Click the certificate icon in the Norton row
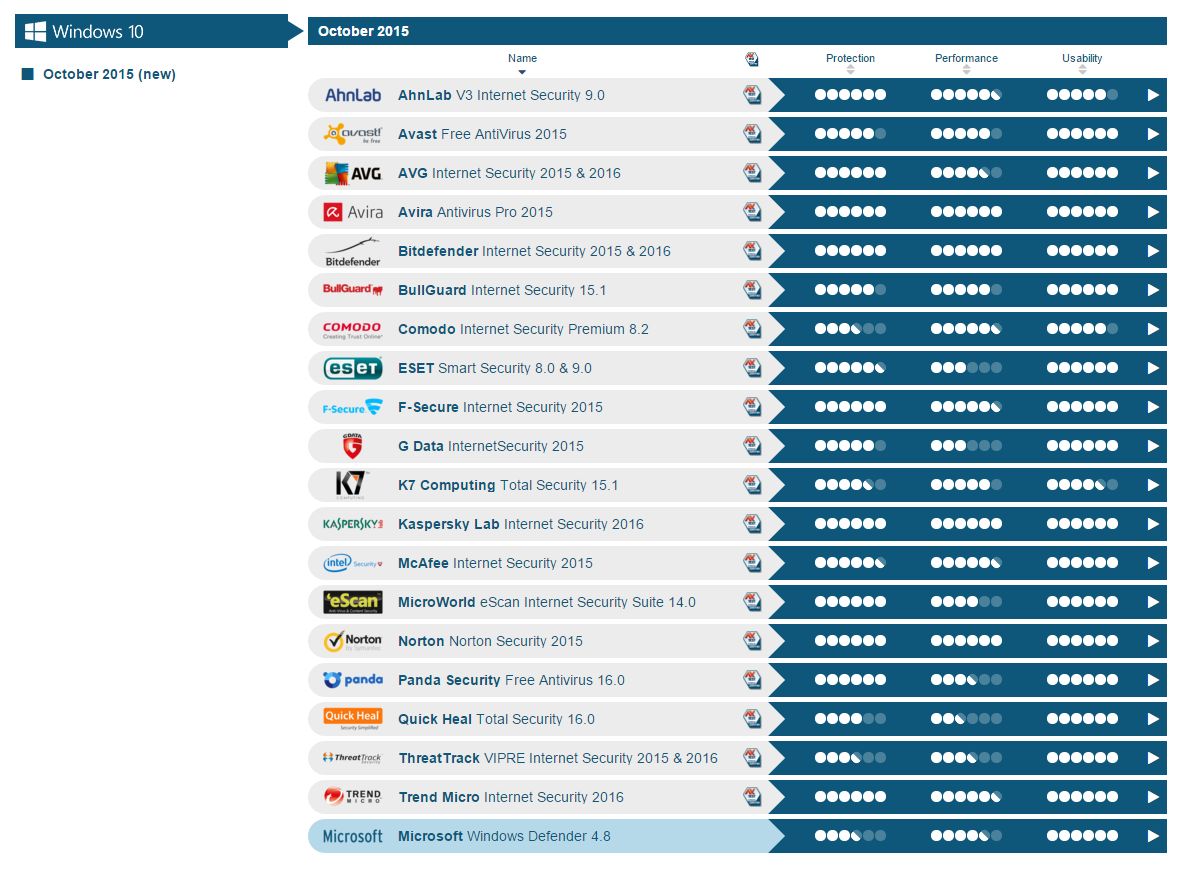 tap(752, 641)
